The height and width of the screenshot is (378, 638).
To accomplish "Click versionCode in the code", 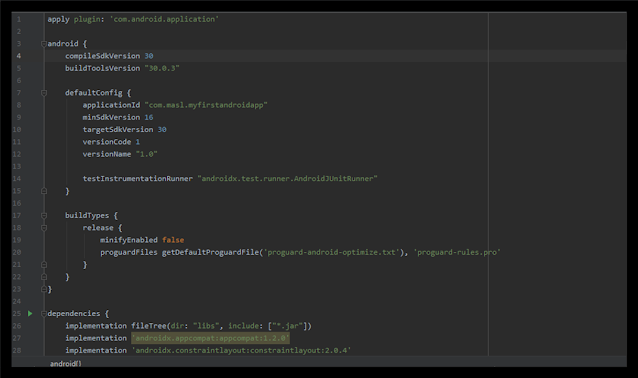I will 107,142.
